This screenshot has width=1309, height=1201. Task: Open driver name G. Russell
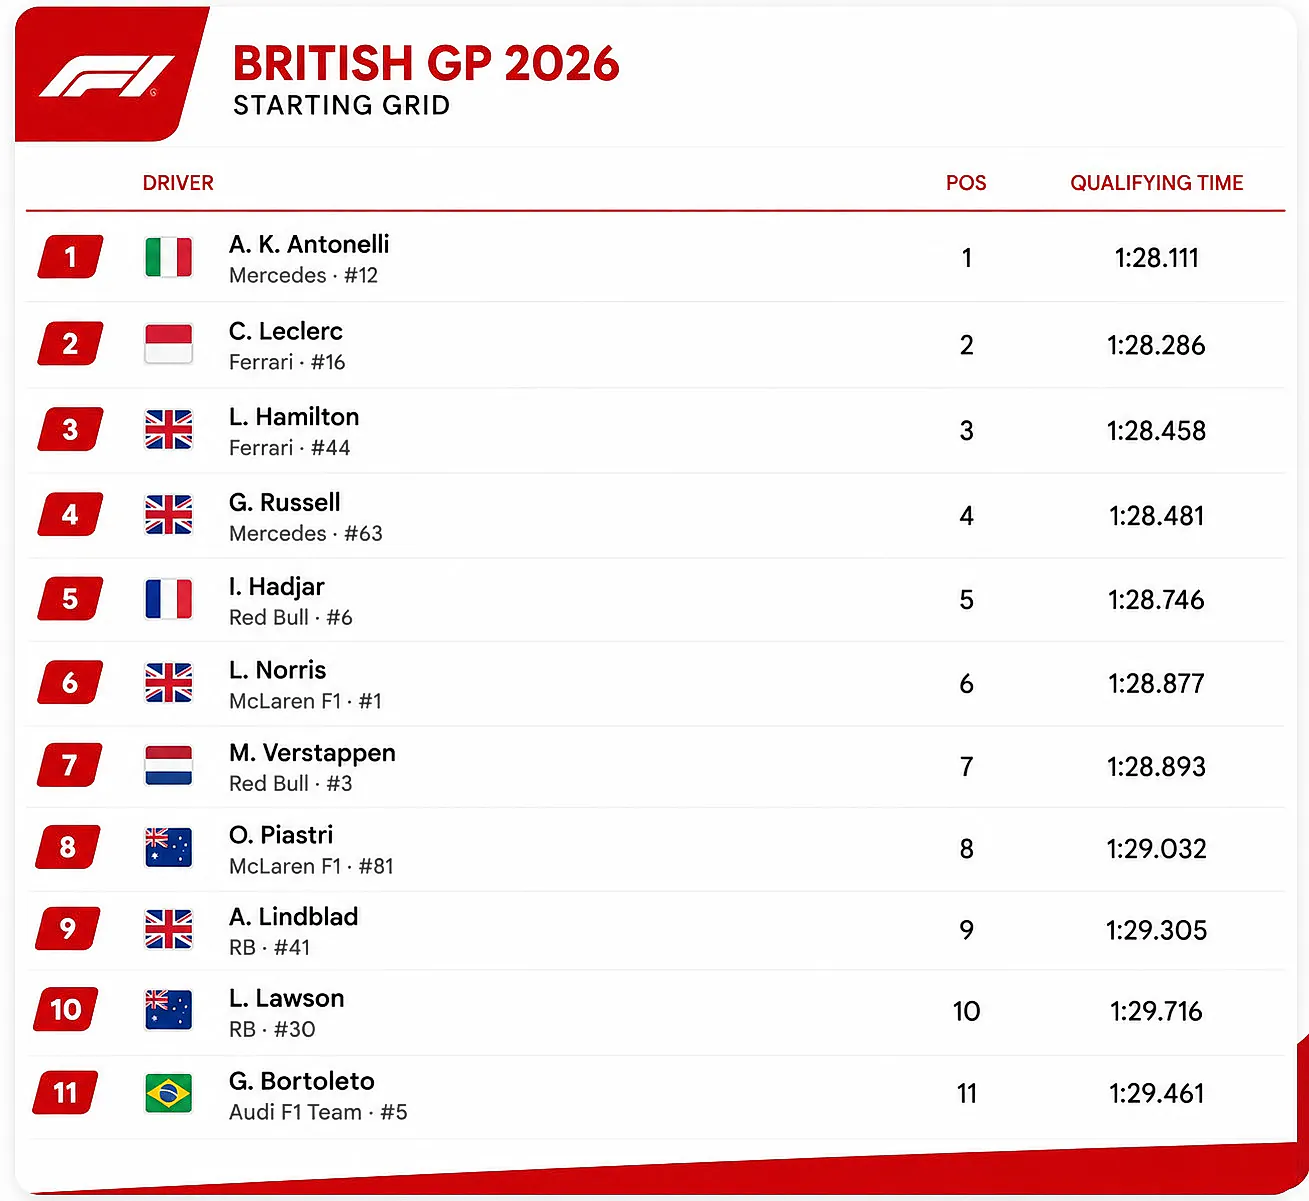coord(285,502)
